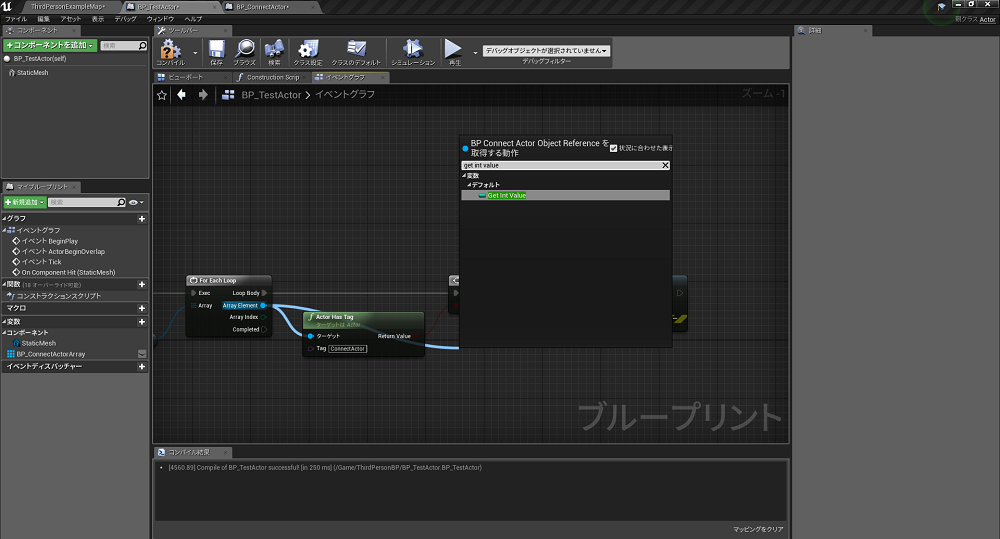The width and height of the screenshot is (1000, 539).
Task: Open Class Settings (クラス設定) icon
Action: coord(308,50)
